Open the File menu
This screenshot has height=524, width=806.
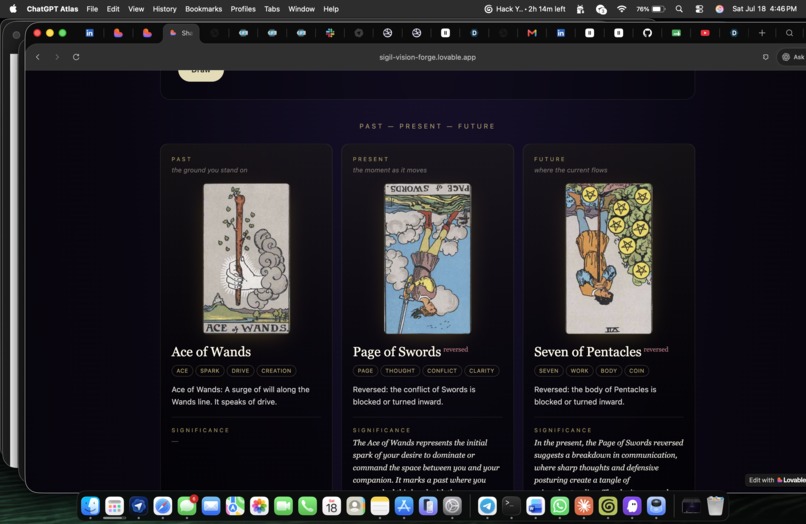[92, 9]
